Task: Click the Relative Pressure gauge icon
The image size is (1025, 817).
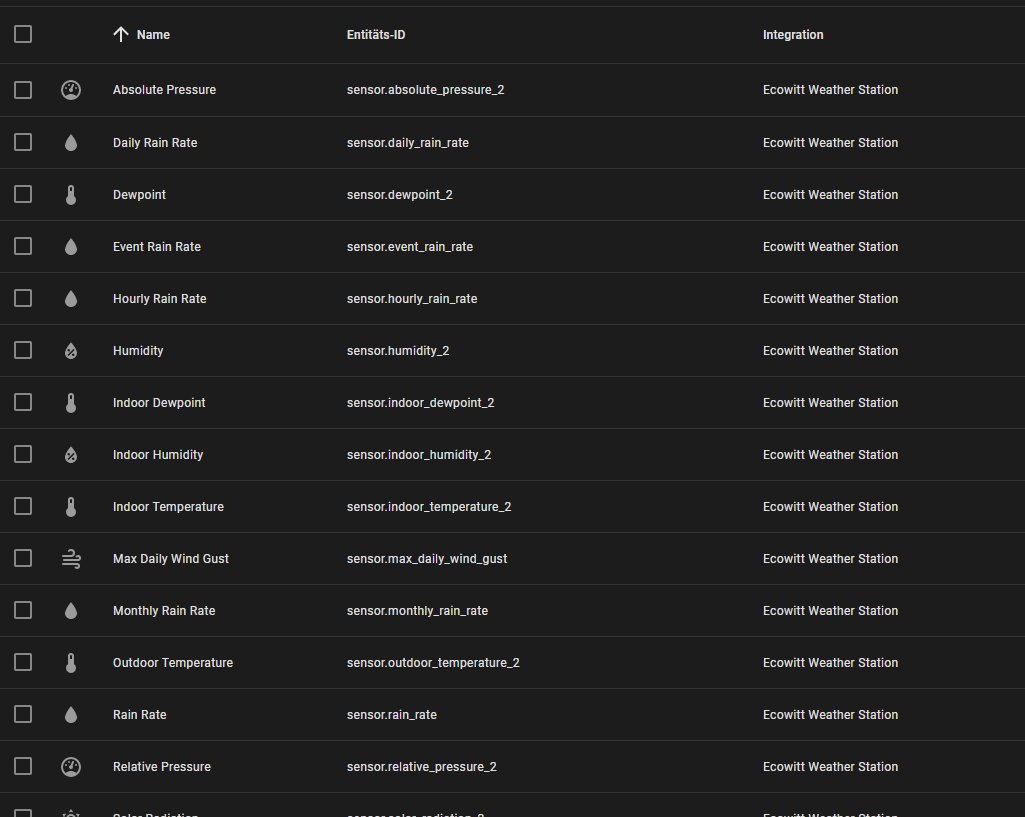Action: coord(70,766)
